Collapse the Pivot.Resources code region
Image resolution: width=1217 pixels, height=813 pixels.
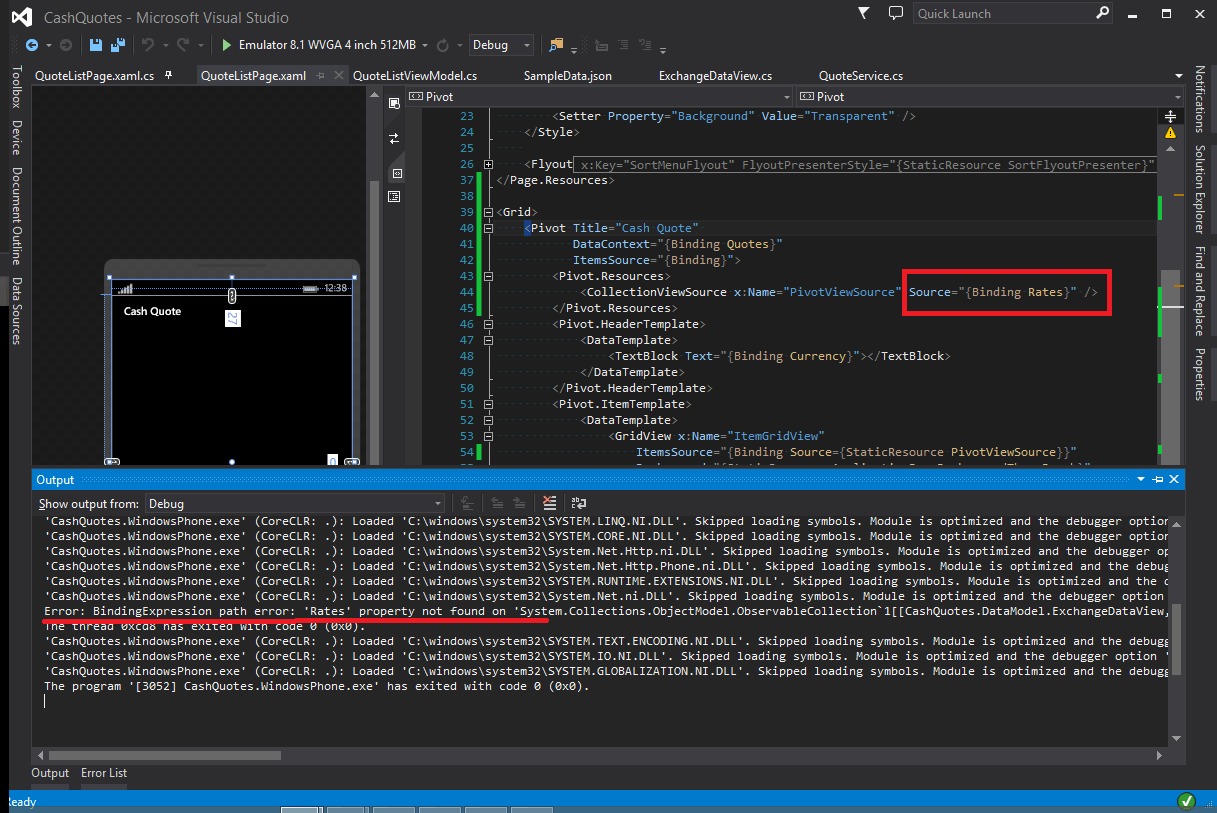tap(487, 275)
